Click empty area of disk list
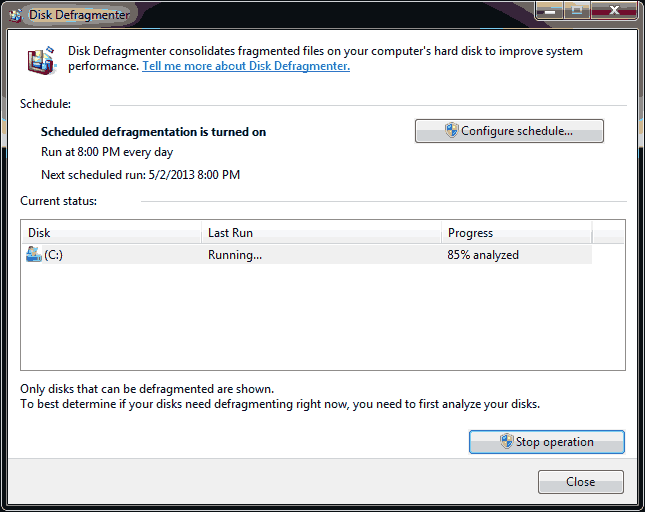The image size is (645, 512). (322, 320)
